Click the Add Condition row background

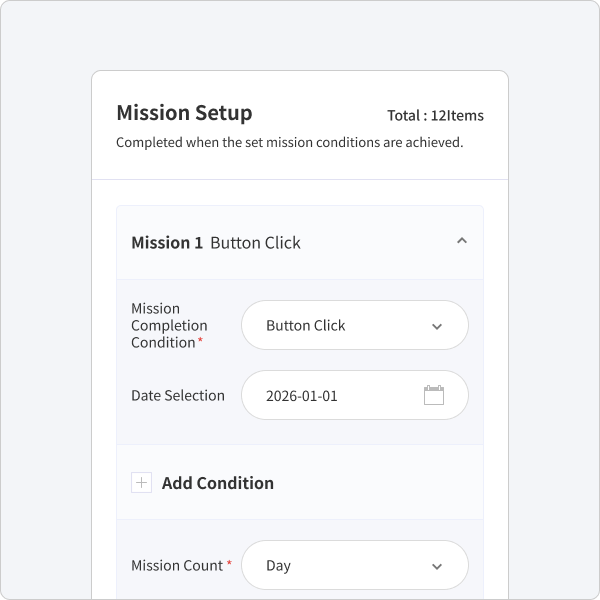click(300, 482)
